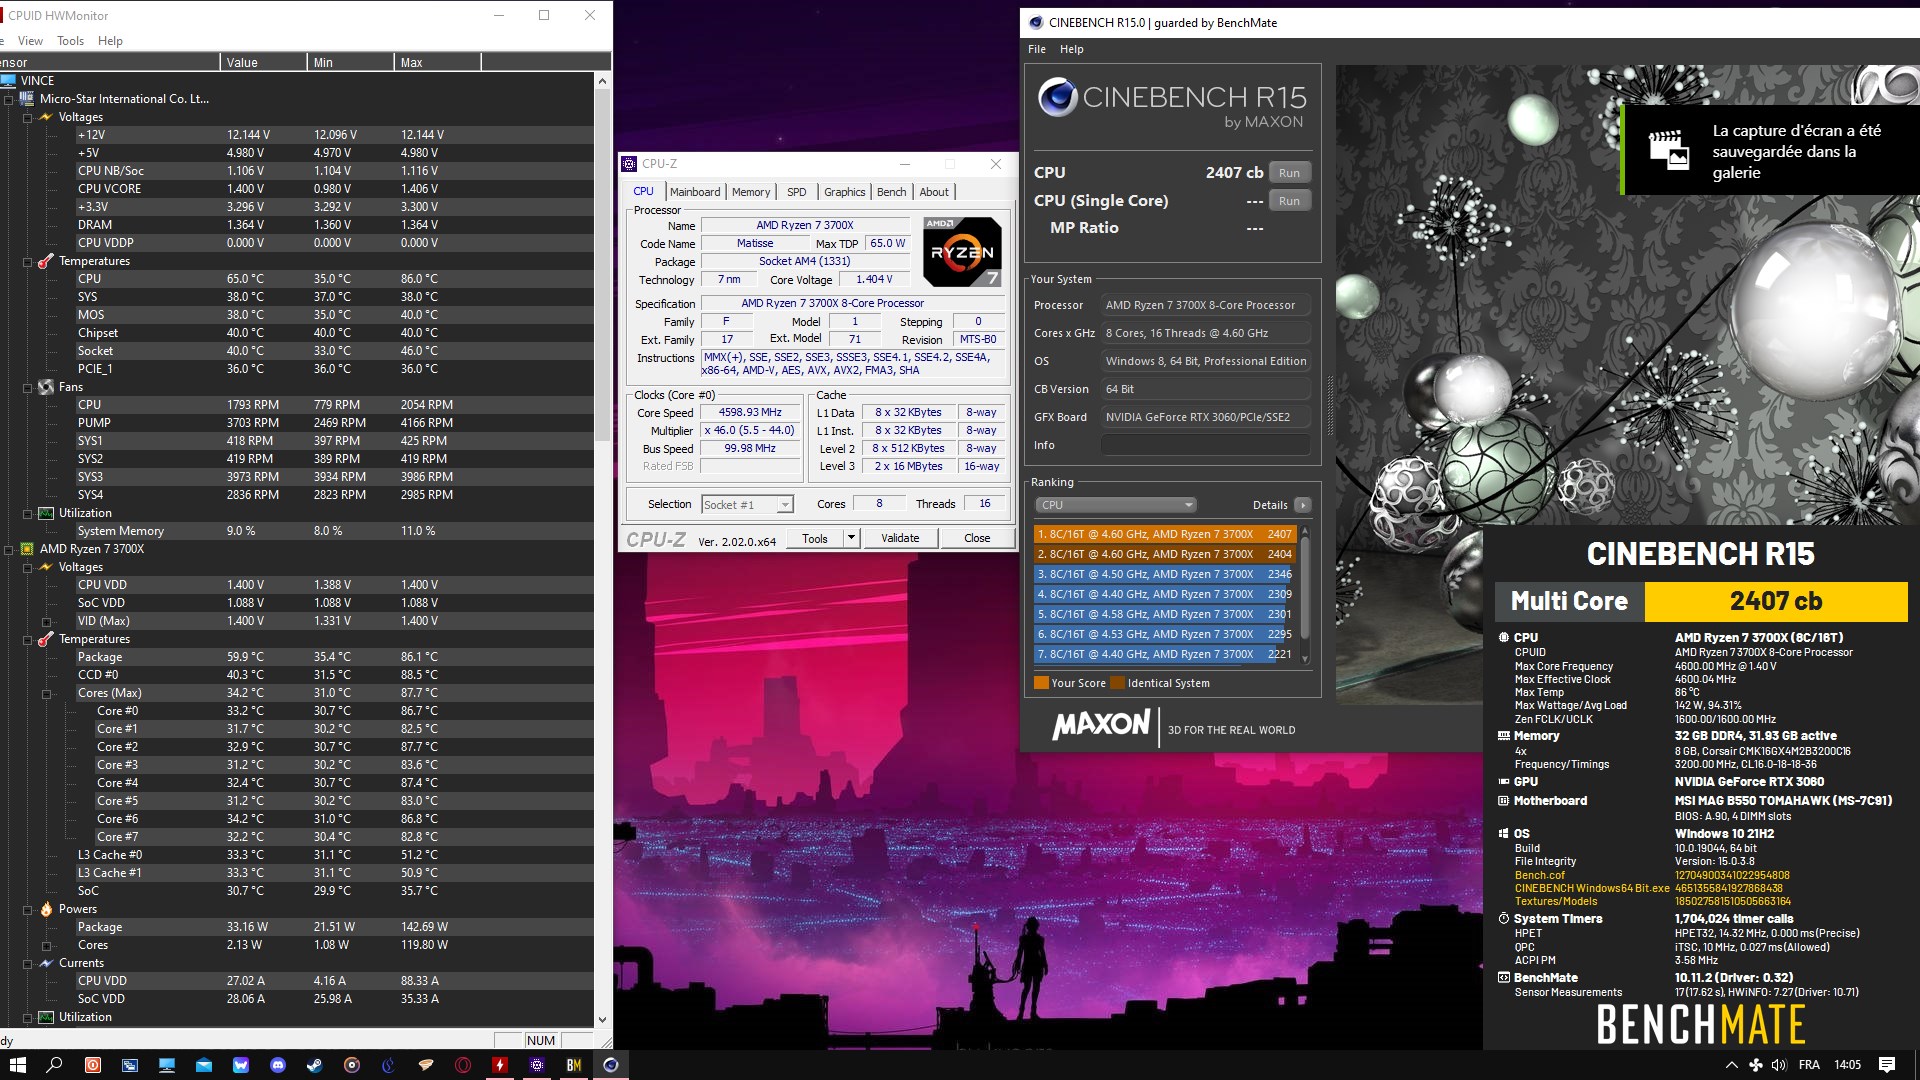
Task: Open taskbar search magnifier
Action: point(55,1065)
